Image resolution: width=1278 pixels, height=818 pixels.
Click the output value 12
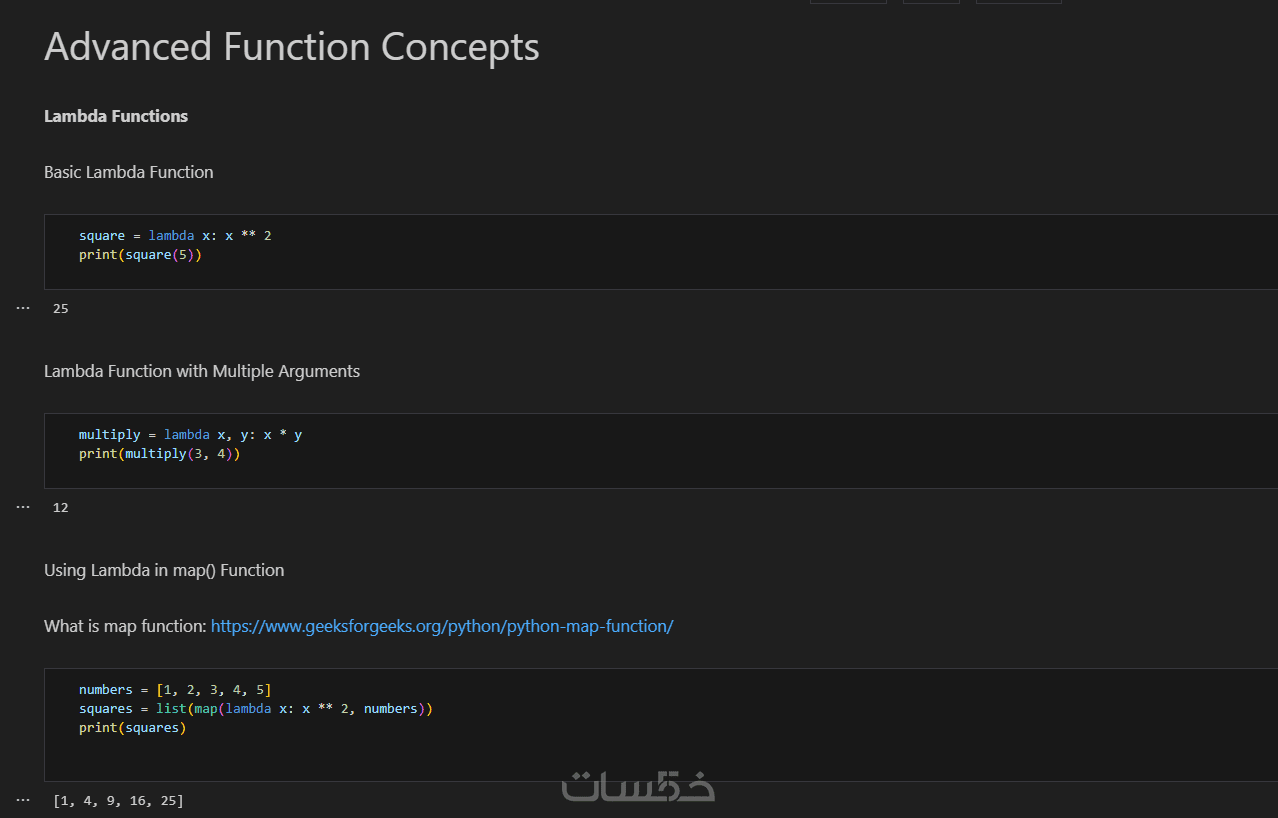coord(61,507)
